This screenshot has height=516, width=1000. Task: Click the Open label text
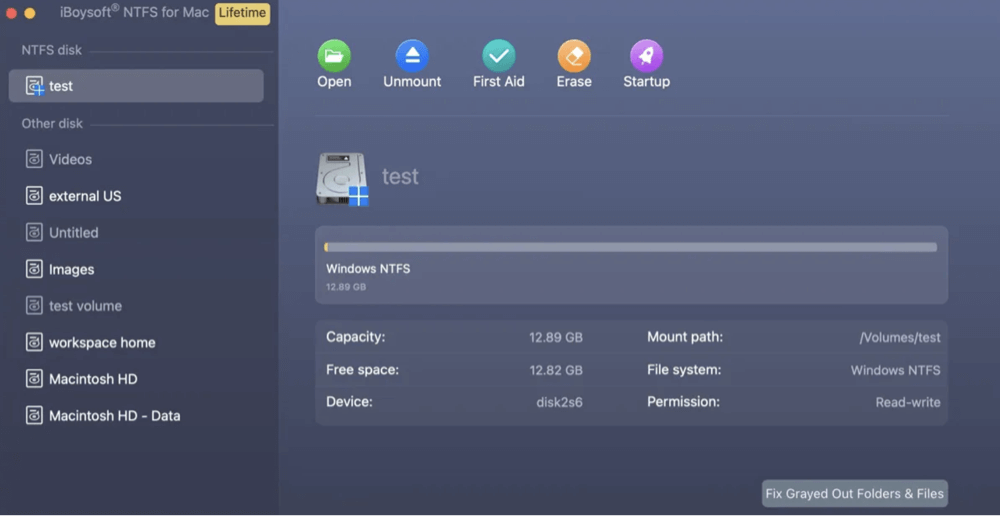(x=334, y=82)
